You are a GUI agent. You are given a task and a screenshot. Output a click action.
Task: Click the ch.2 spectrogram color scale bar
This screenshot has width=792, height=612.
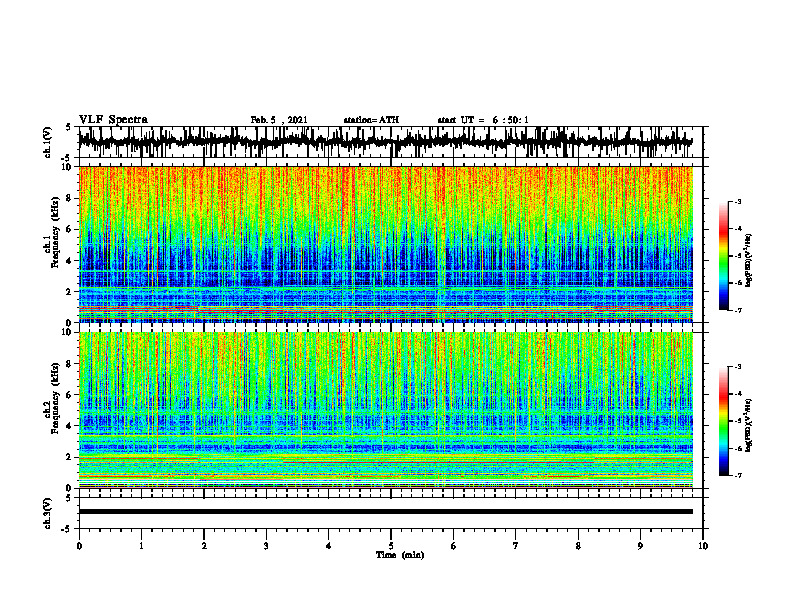[x=724, y=421]
